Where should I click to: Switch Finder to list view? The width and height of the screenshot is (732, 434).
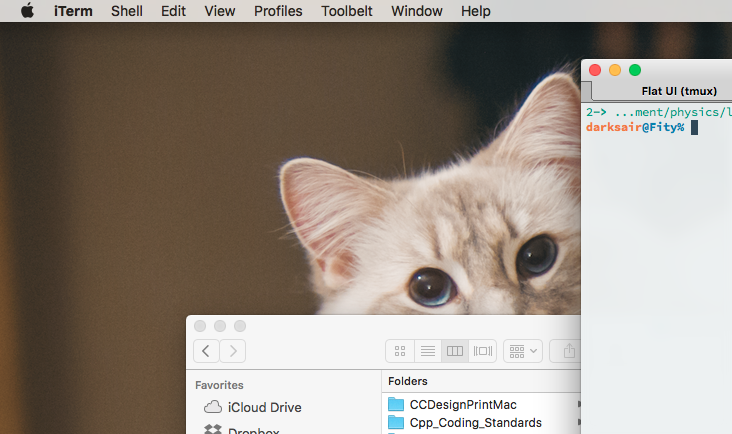click(x=427, y=351)
